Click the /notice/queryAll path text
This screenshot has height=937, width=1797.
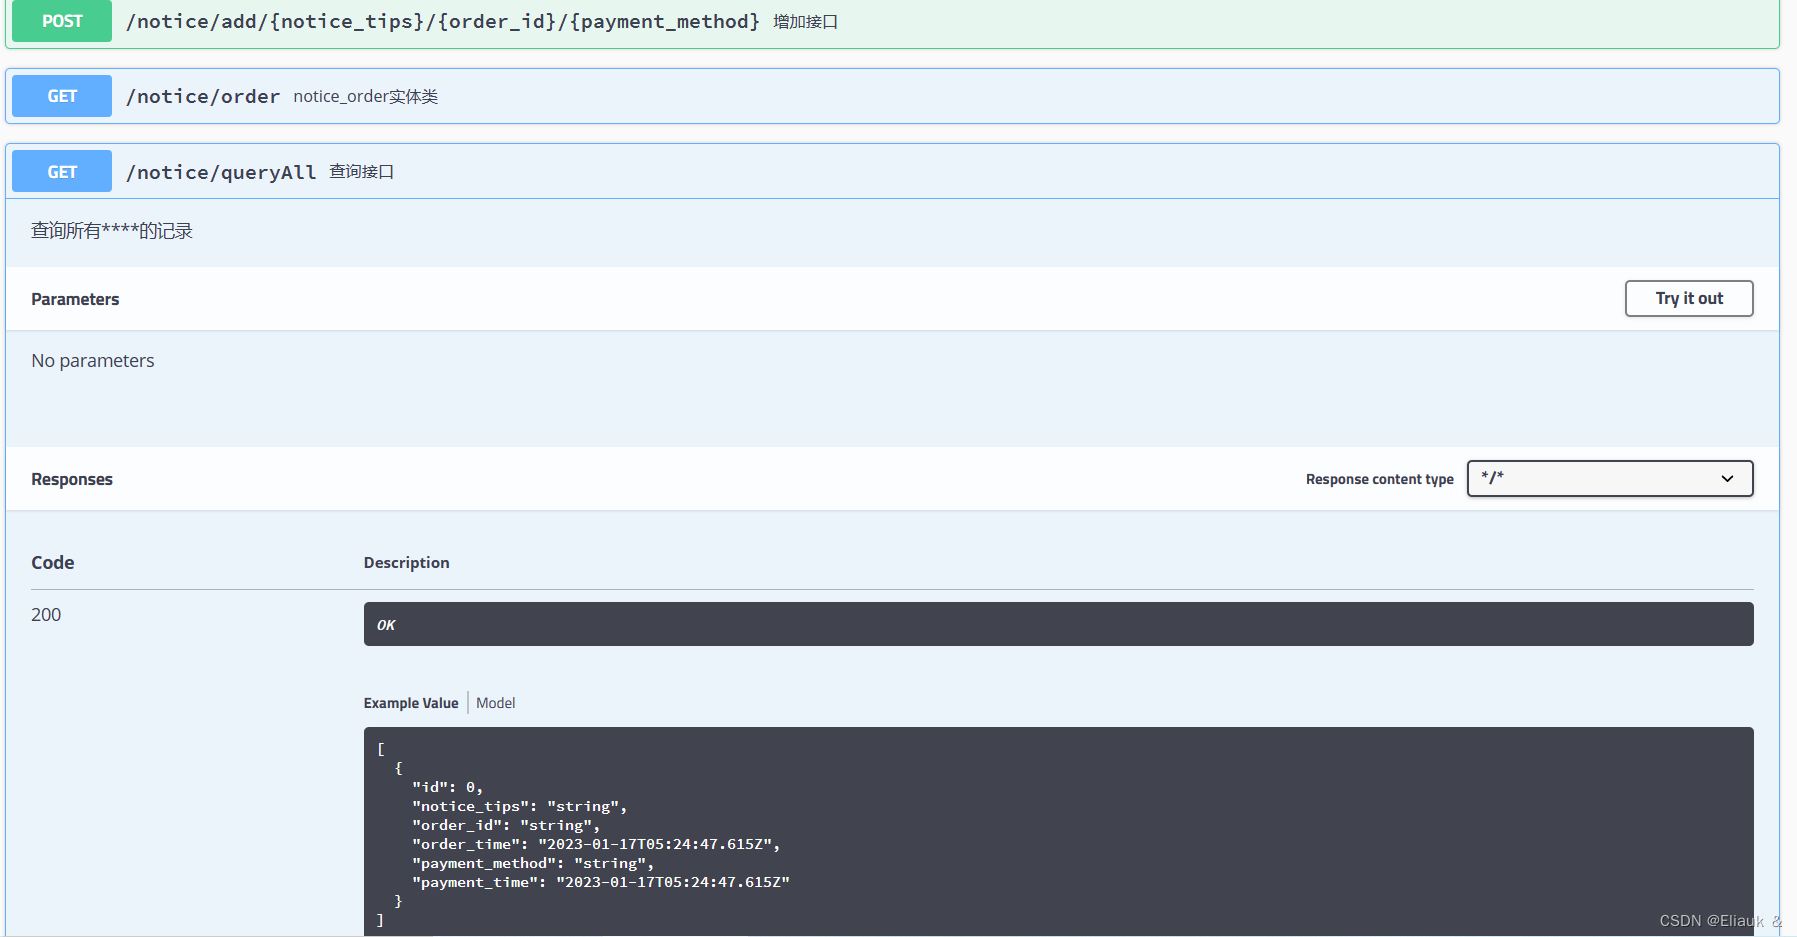coord(221,172)
